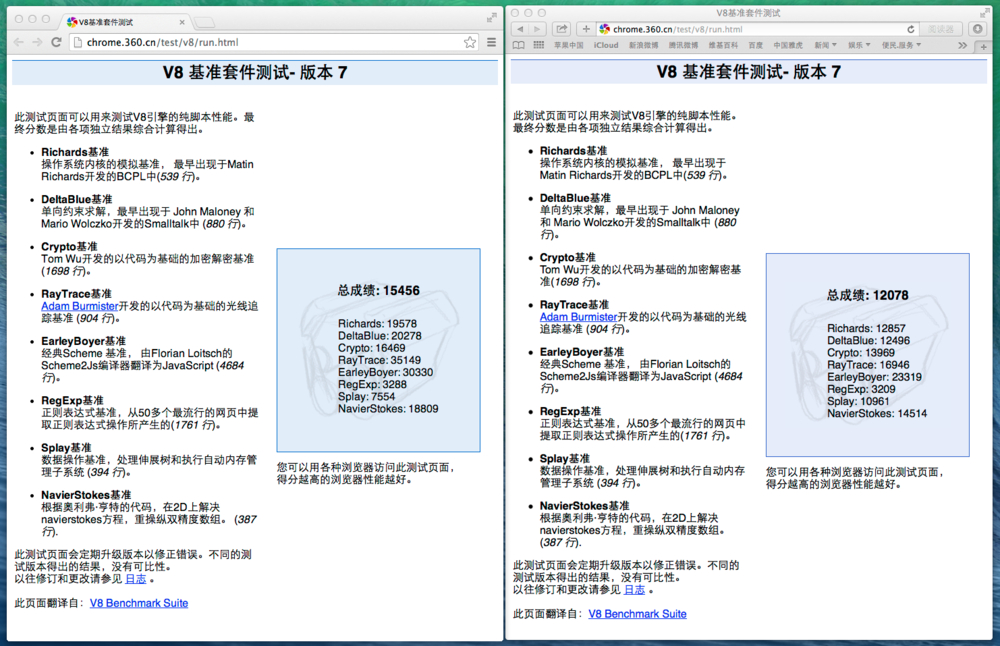The height and width of the screenshot is (646, 1000).
Task: Click Adam Burmister link in Chrome window
Action: pos(80,306)
